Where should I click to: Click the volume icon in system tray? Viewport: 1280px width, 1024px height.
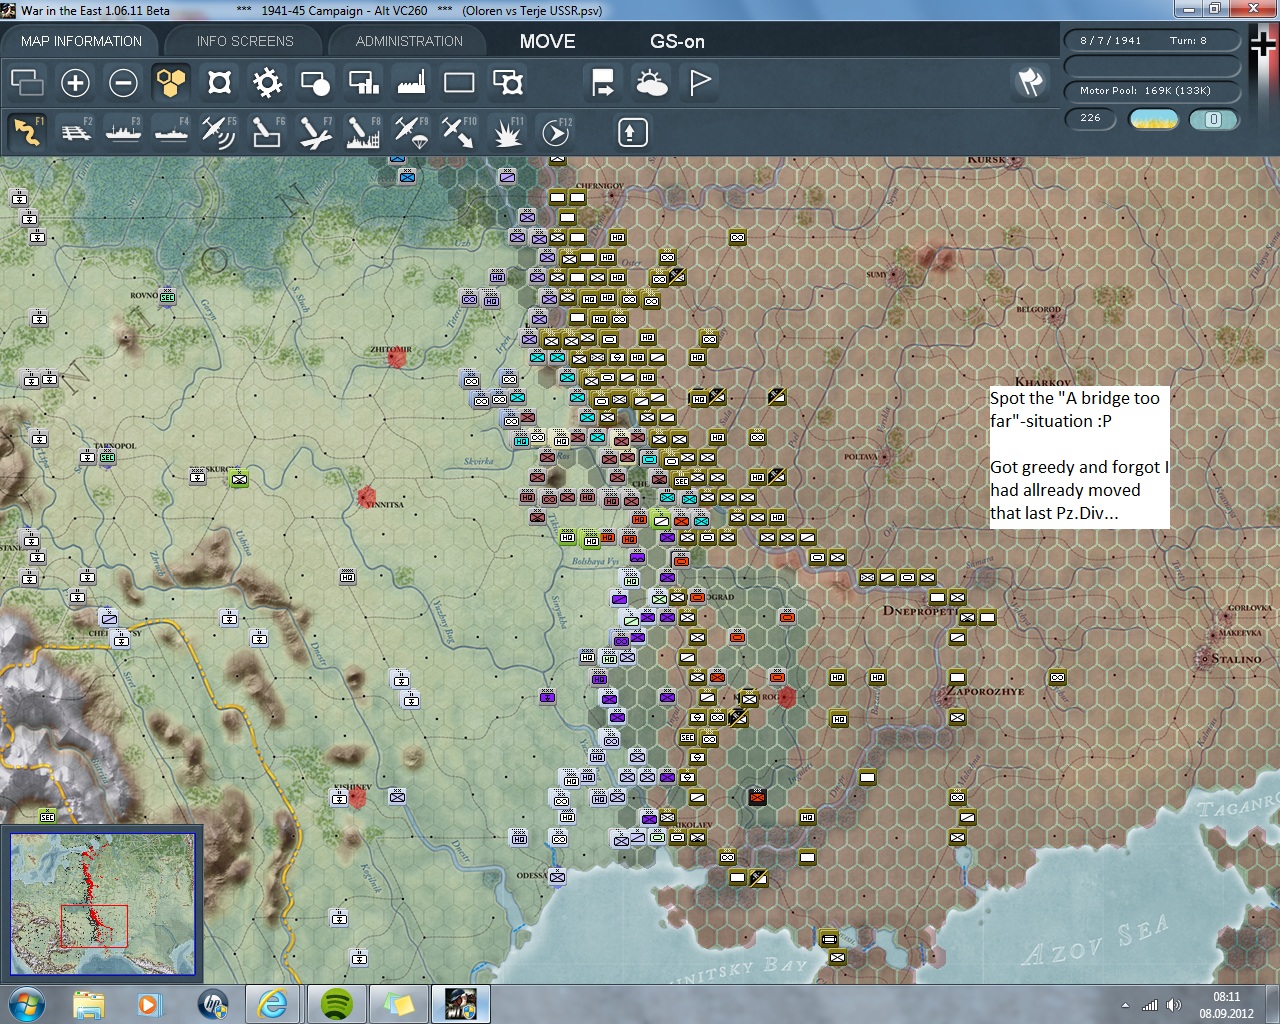(x=1174, y=1005)
